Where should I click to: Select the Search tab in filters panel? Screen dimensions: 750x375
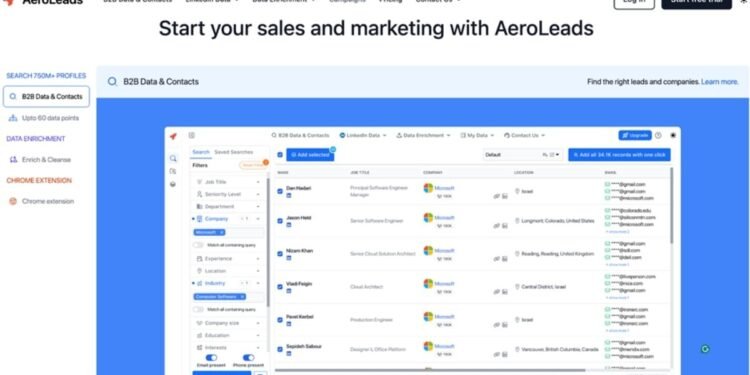coord(201,152)
